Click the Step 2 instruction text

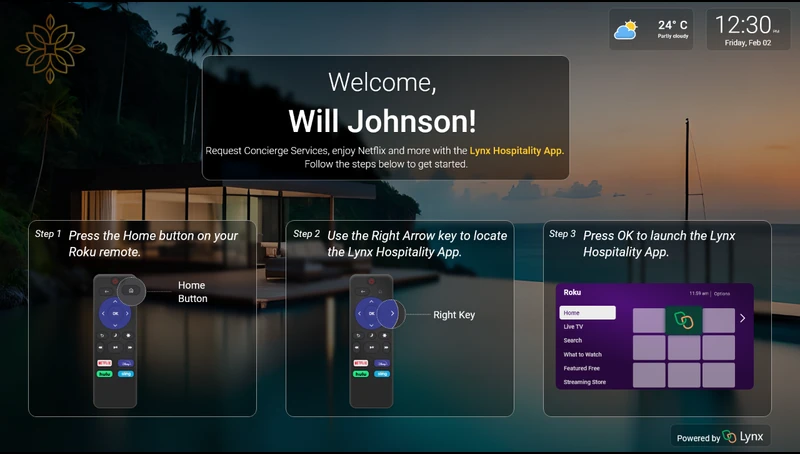pyautogui.click(x=417, y=244)
